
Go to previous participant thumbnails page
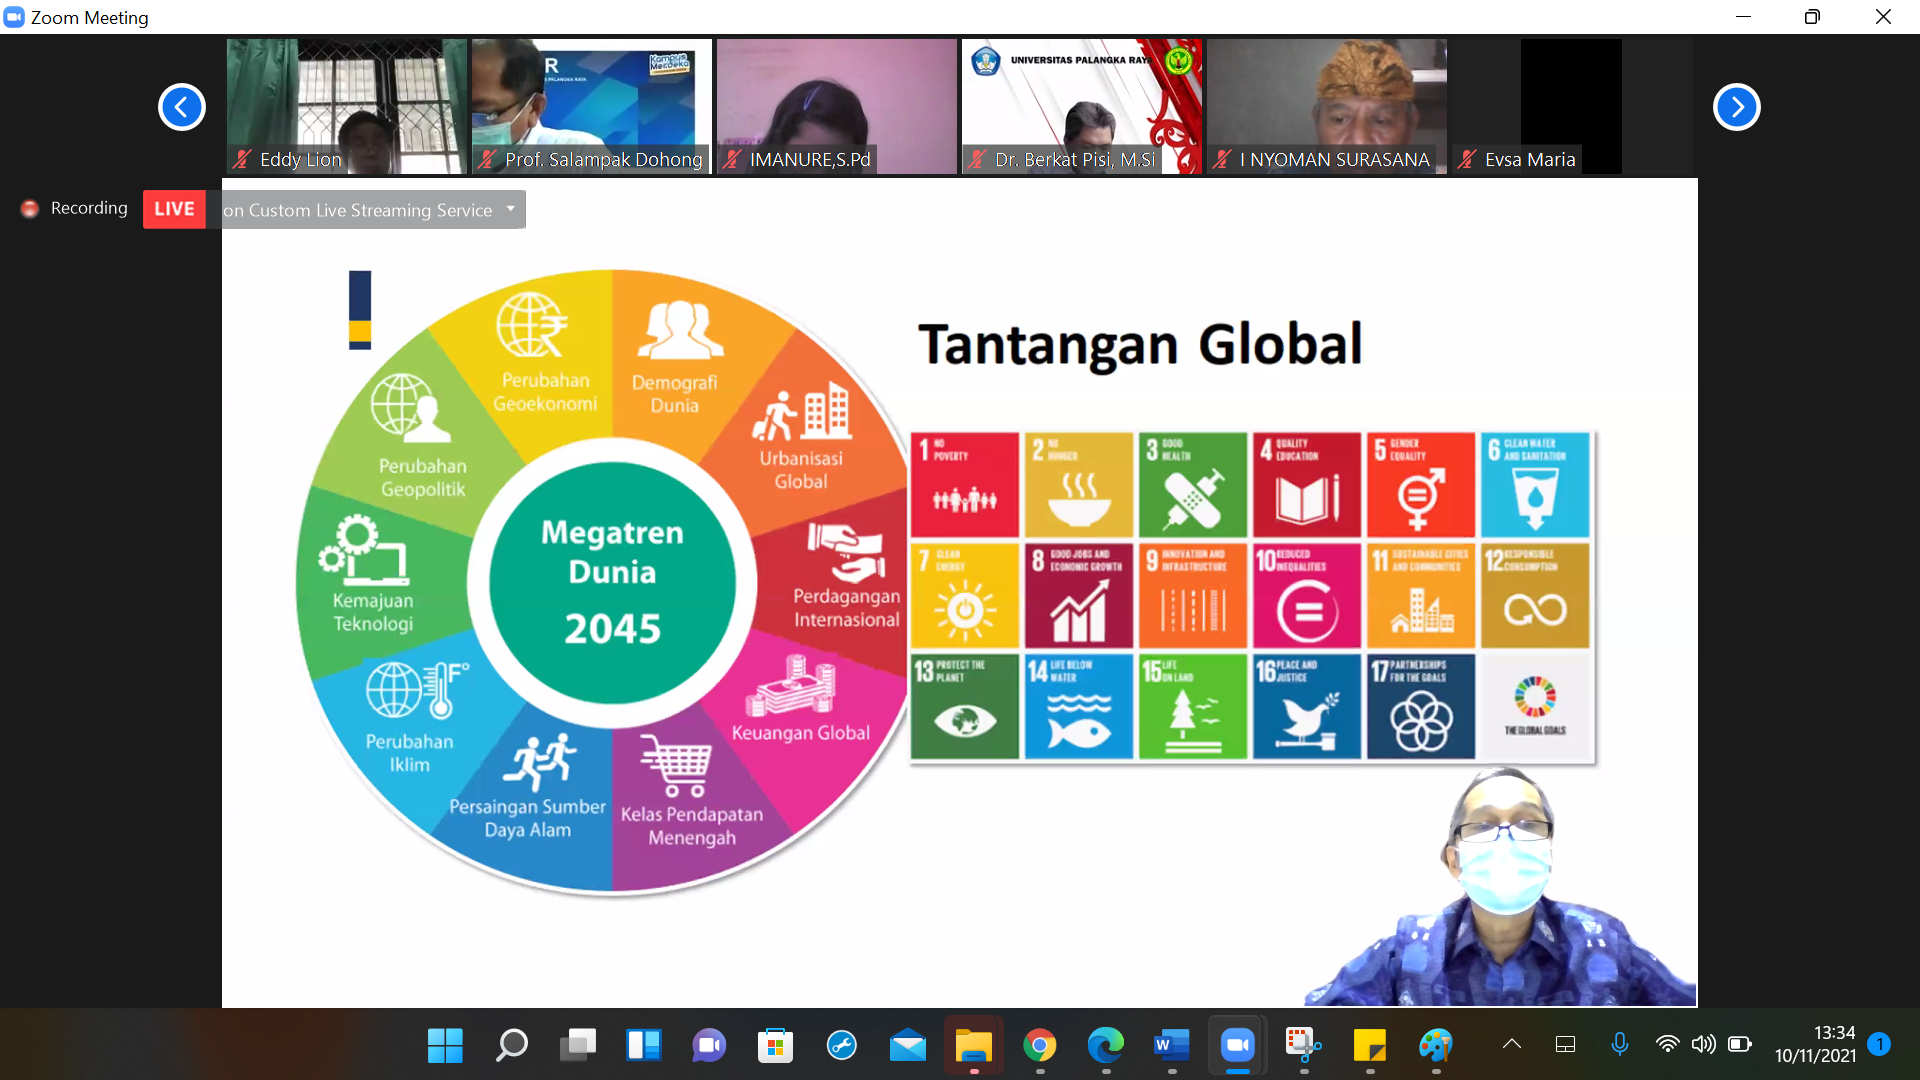click(182, 107)
